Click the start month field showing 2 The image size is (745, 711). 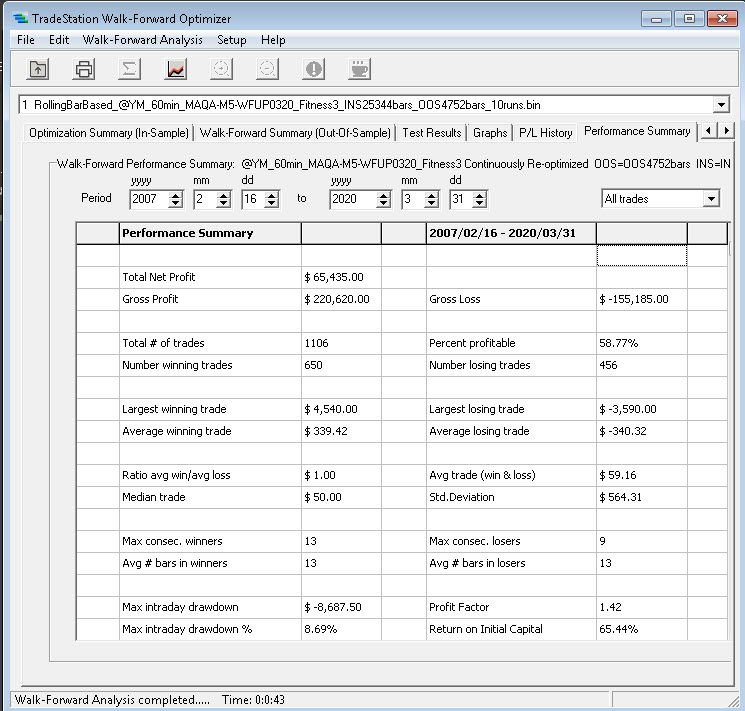coord(205,199)
